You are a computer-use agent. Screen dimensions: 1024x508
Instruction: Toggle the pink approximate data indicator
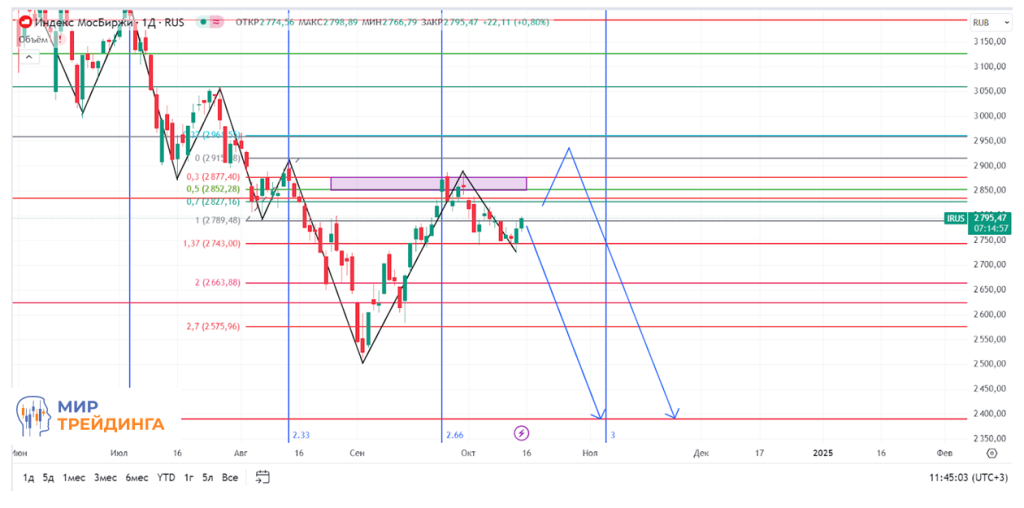point(217,21)
